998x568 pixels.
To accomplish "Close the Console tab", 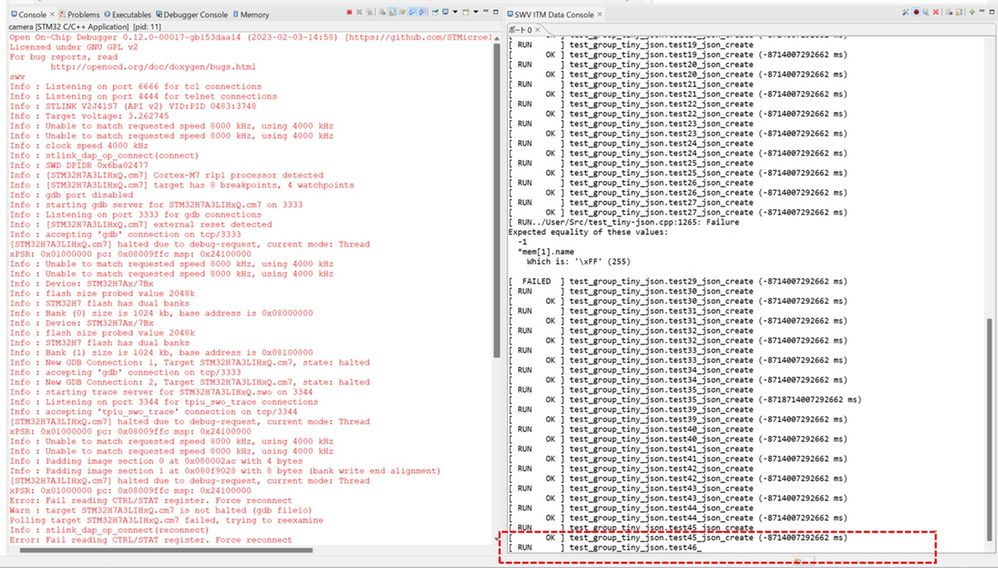I will click(52, 14).
